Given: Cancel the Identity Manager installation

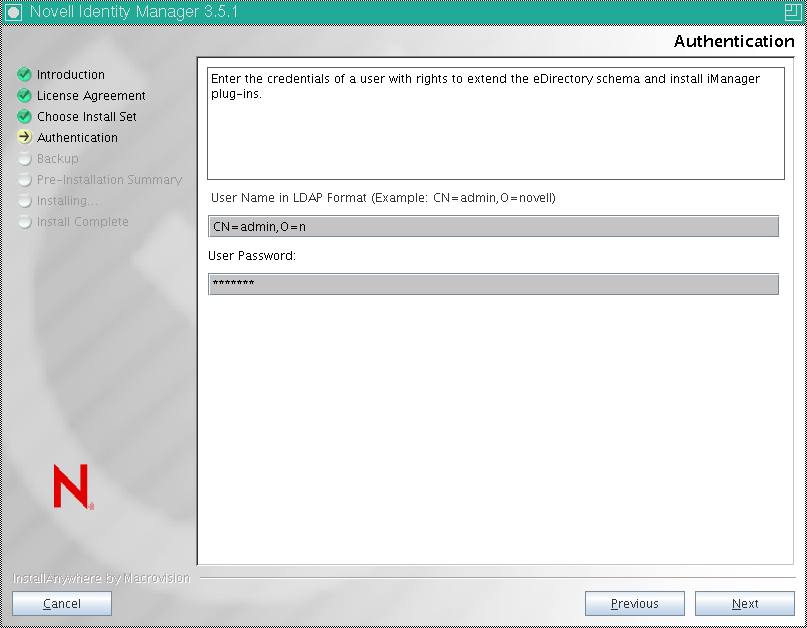Looking at the screenshot, I should [61, 603].
